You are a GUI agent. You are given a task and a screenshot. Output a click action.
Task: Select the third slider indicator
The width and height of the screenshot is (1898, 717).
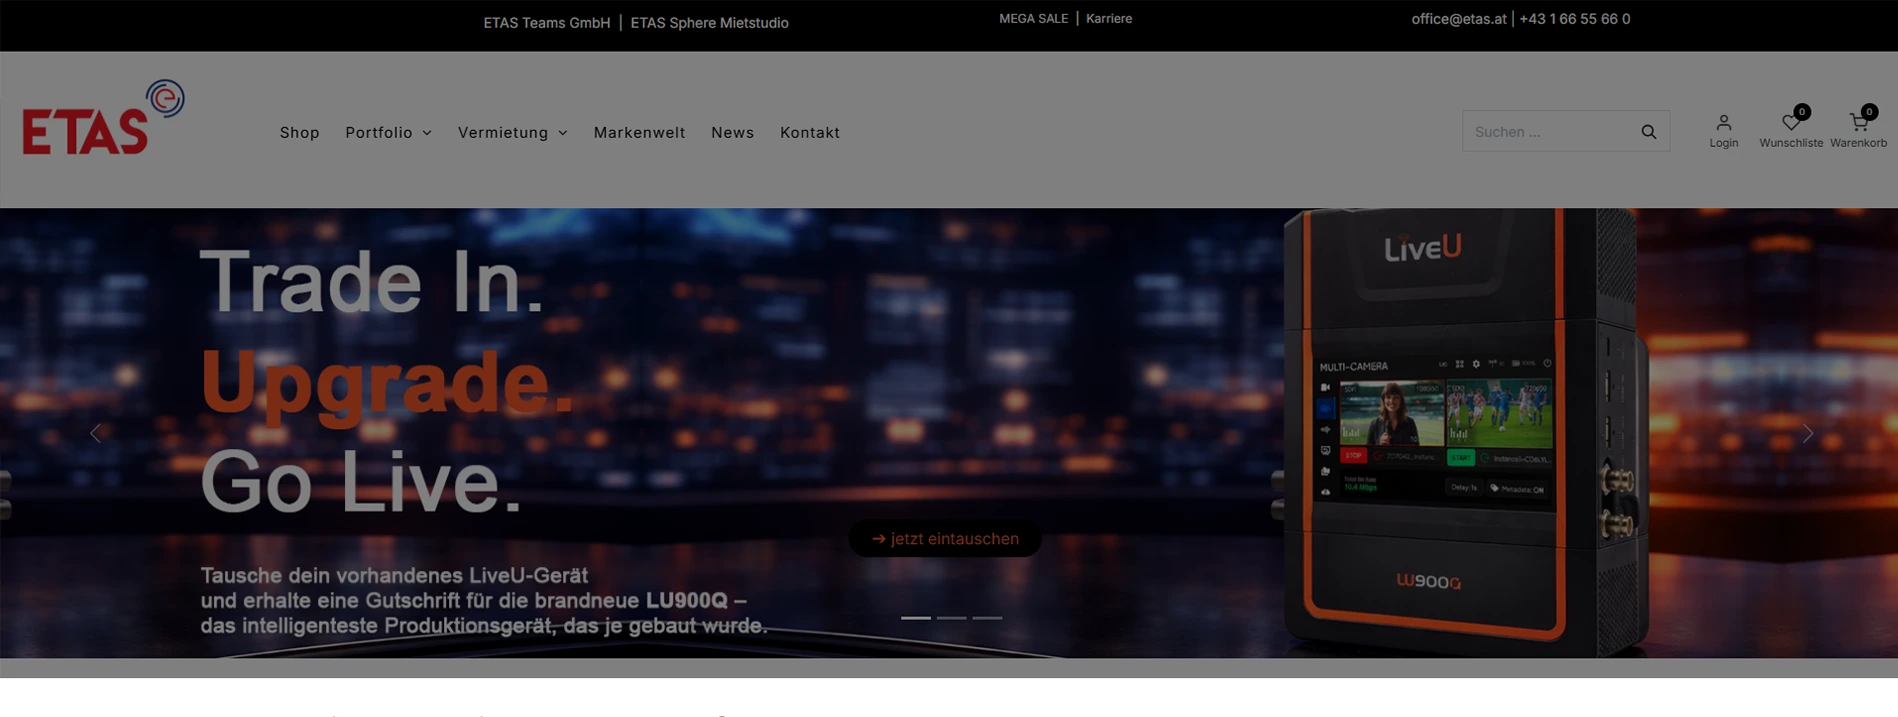click(x=987, y=618)
